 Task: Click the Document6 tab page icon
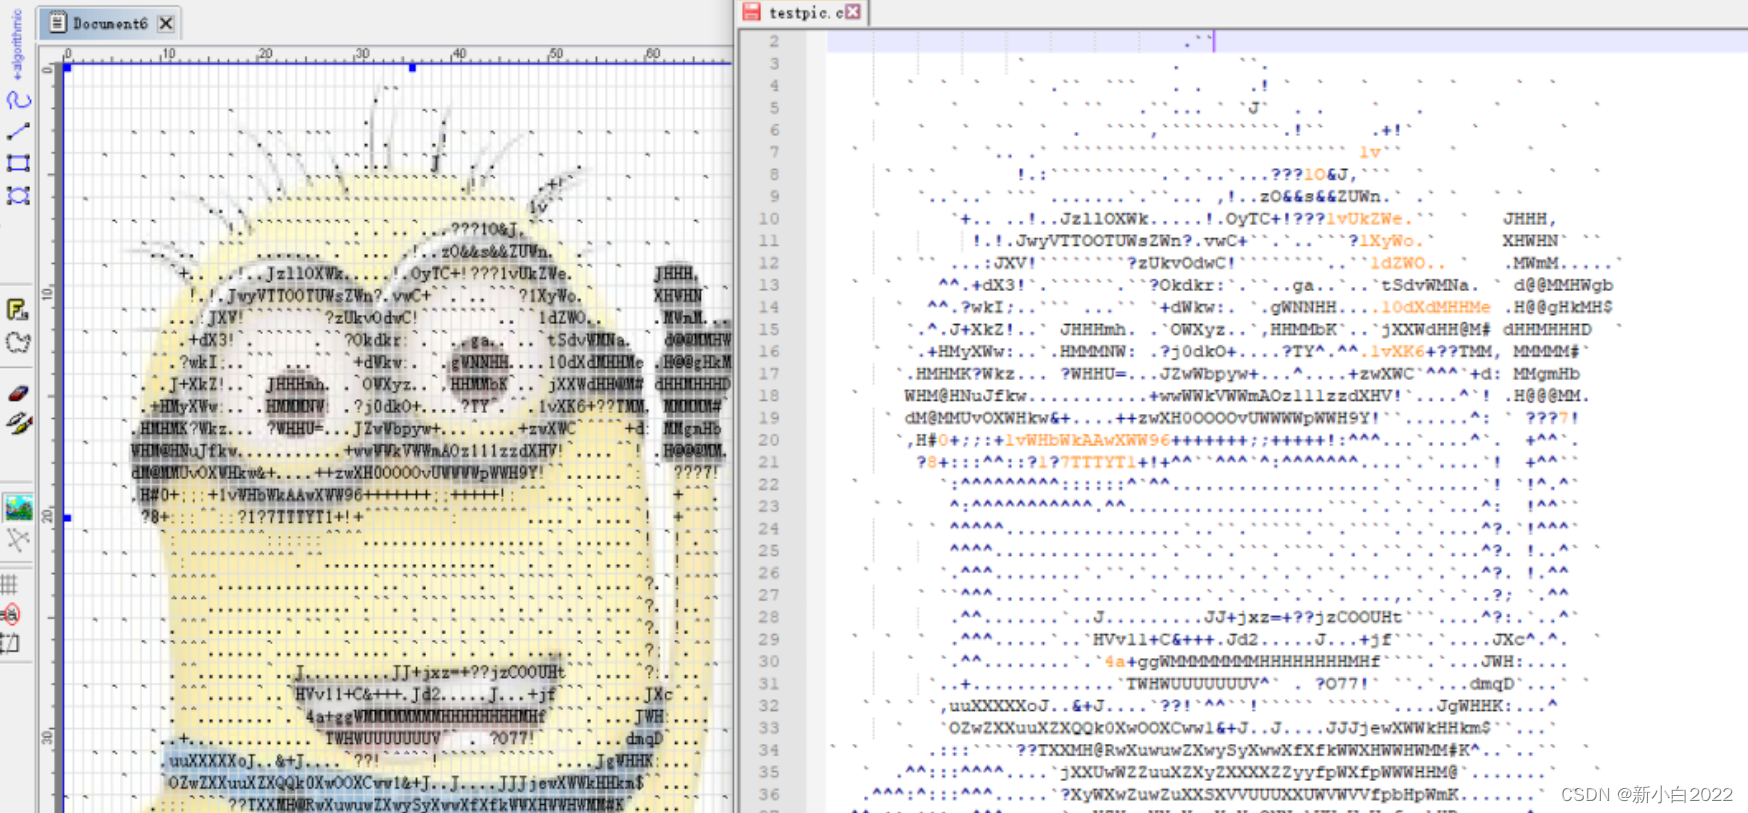[58, 22]
